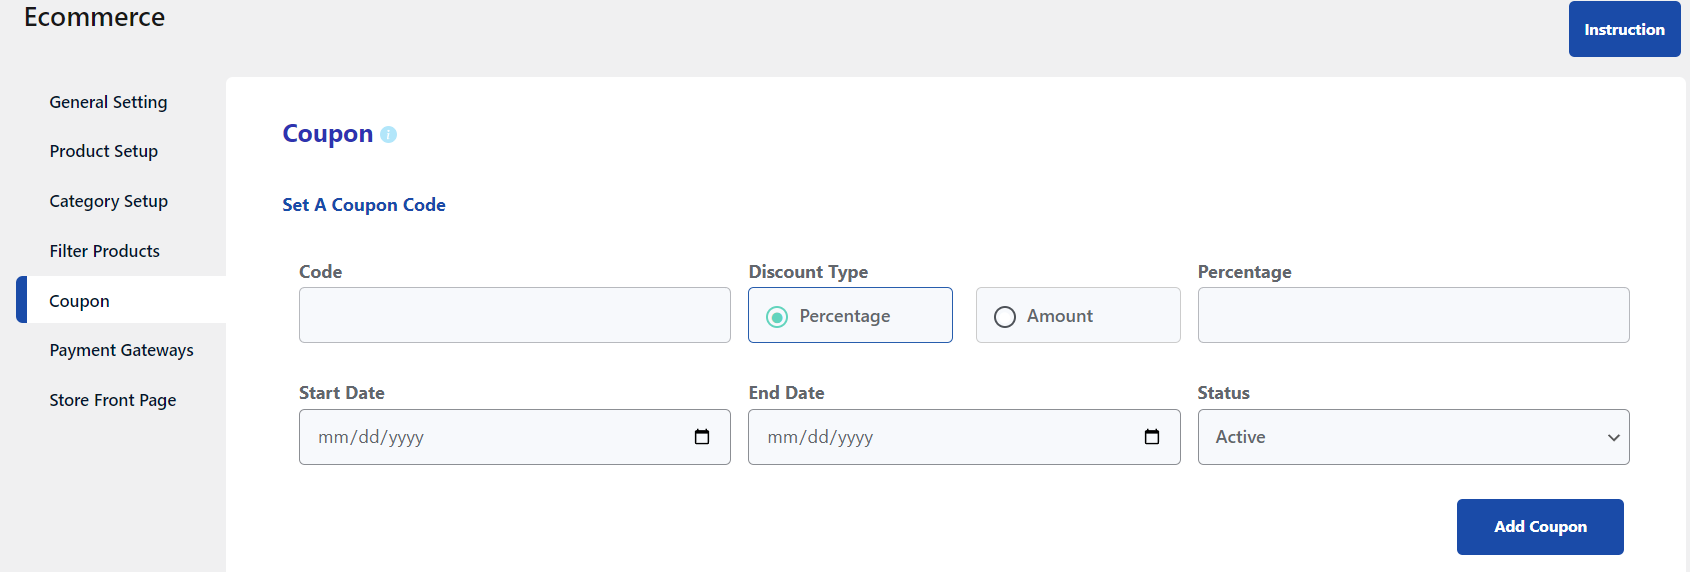The width and height of the screenshot is (1690, 572).
Task: Focus the Code input field
Action: [515, 315]
